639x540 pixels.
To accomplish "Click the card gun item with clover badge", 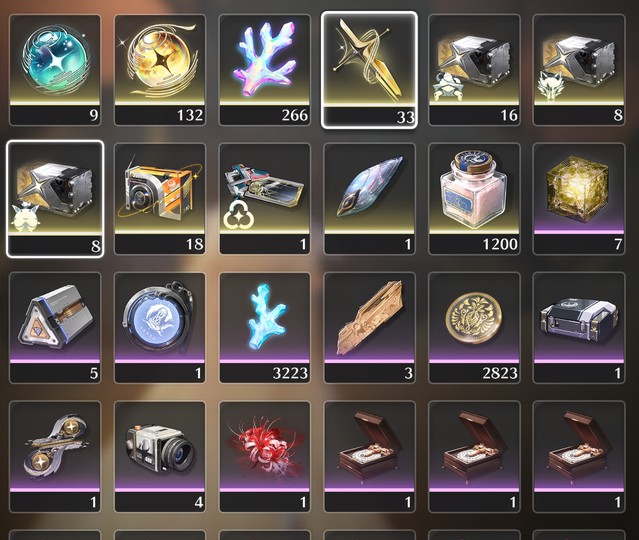I will (264, 199).
